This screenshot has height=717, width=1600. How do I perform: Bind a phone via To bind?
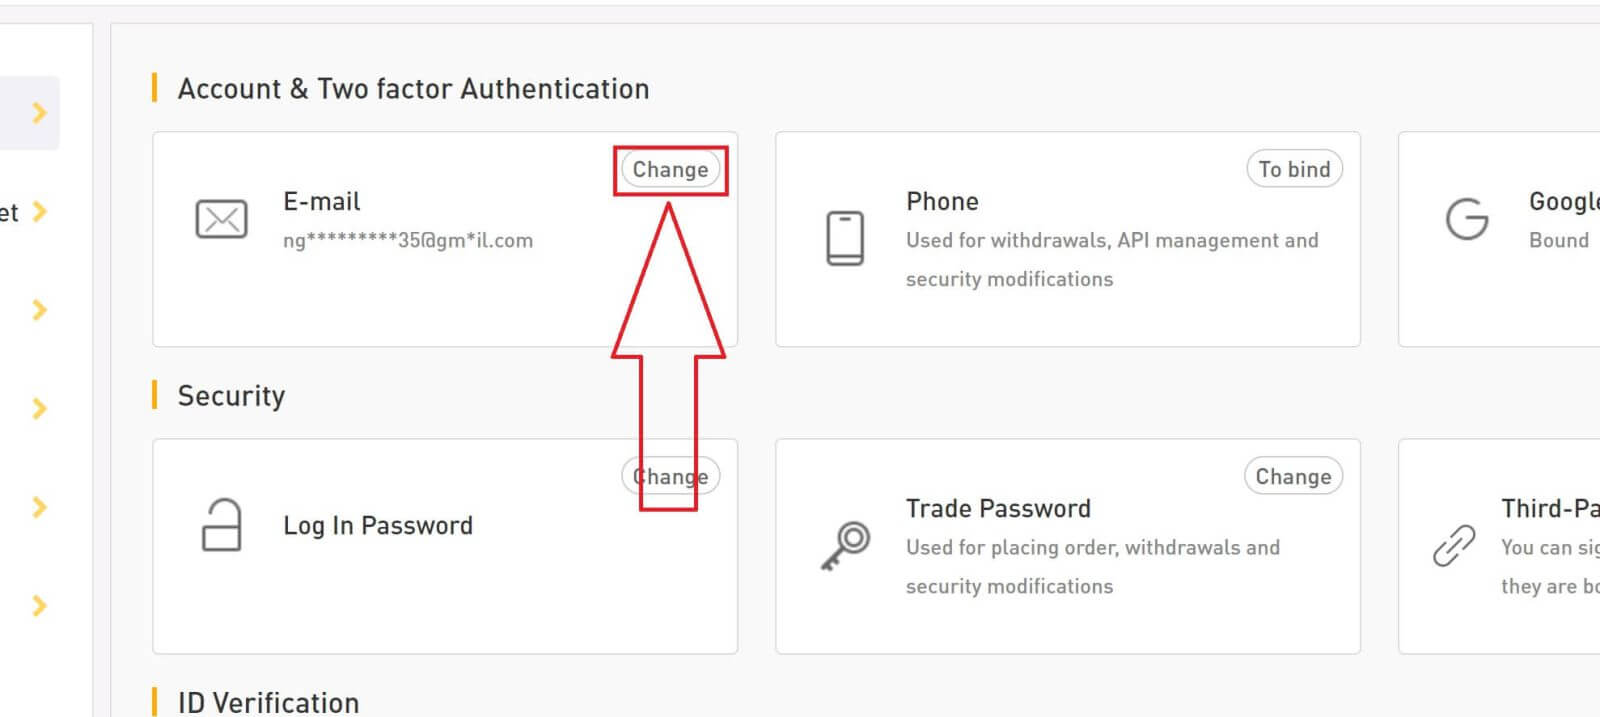1294,169
